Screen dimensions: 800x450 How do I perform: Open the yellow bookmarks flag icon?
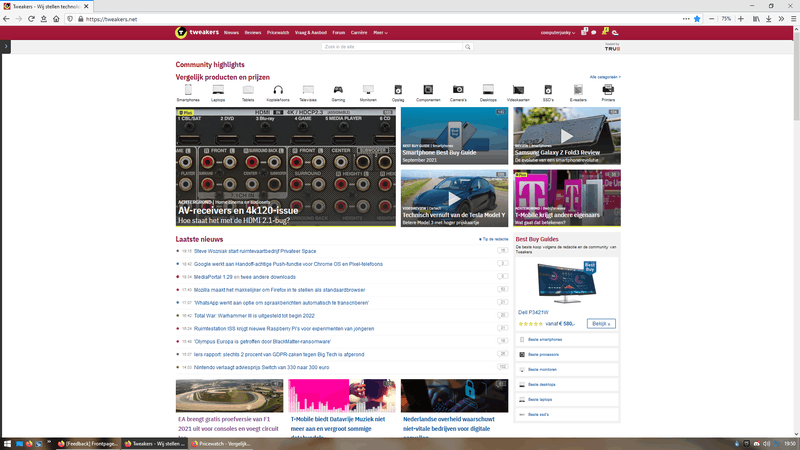(605, 32)
